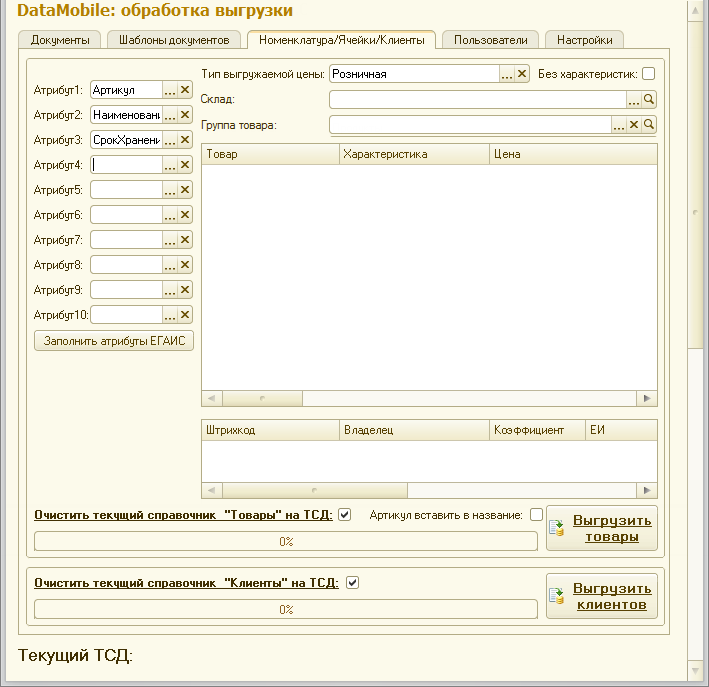
Task: Open the selection list for Атрибут9
Action: pos(170,289)
